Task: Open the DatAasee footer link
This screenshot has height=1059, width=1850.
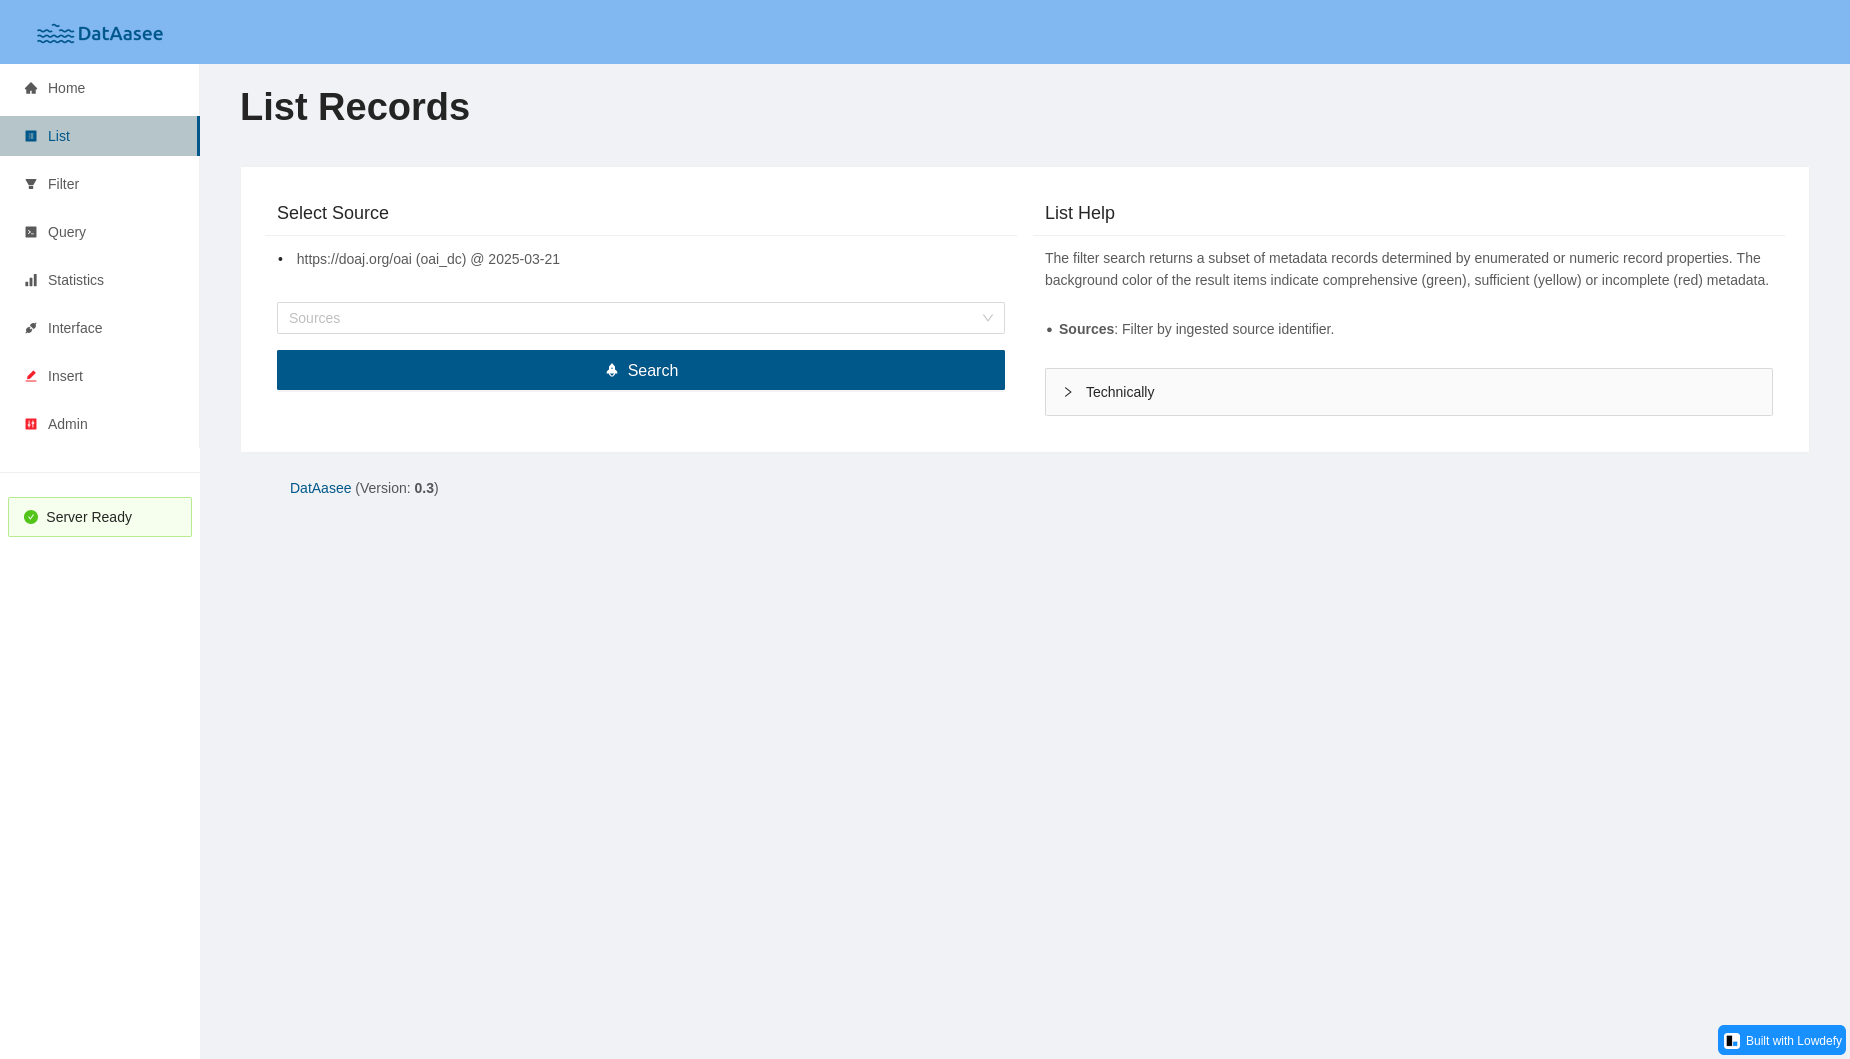Action: coord(320,488)
